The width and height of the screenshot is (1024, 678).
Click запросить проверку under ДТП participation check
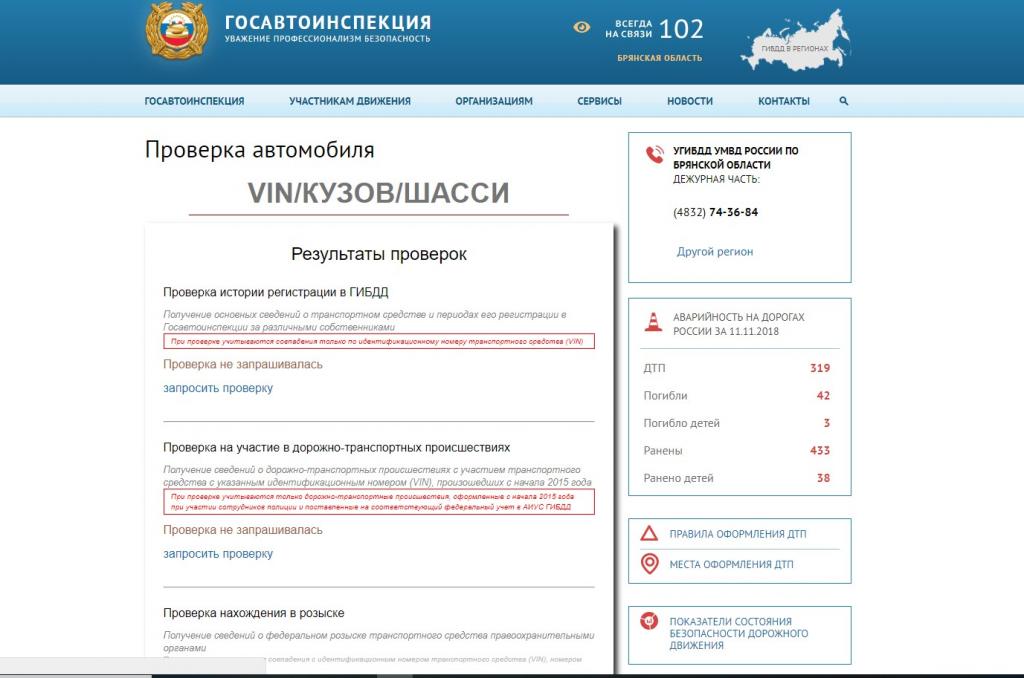click(x=218, y=554)
